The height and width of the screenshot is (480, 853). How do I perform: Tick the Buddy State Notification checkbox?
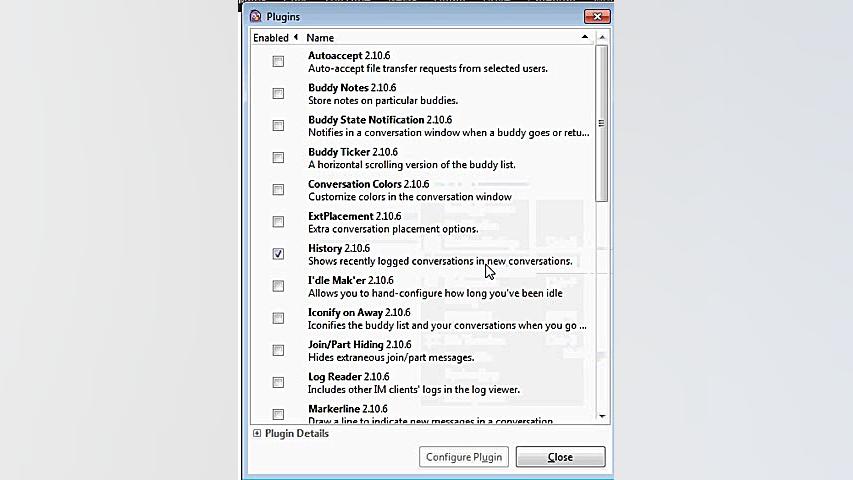coord(278,126)
